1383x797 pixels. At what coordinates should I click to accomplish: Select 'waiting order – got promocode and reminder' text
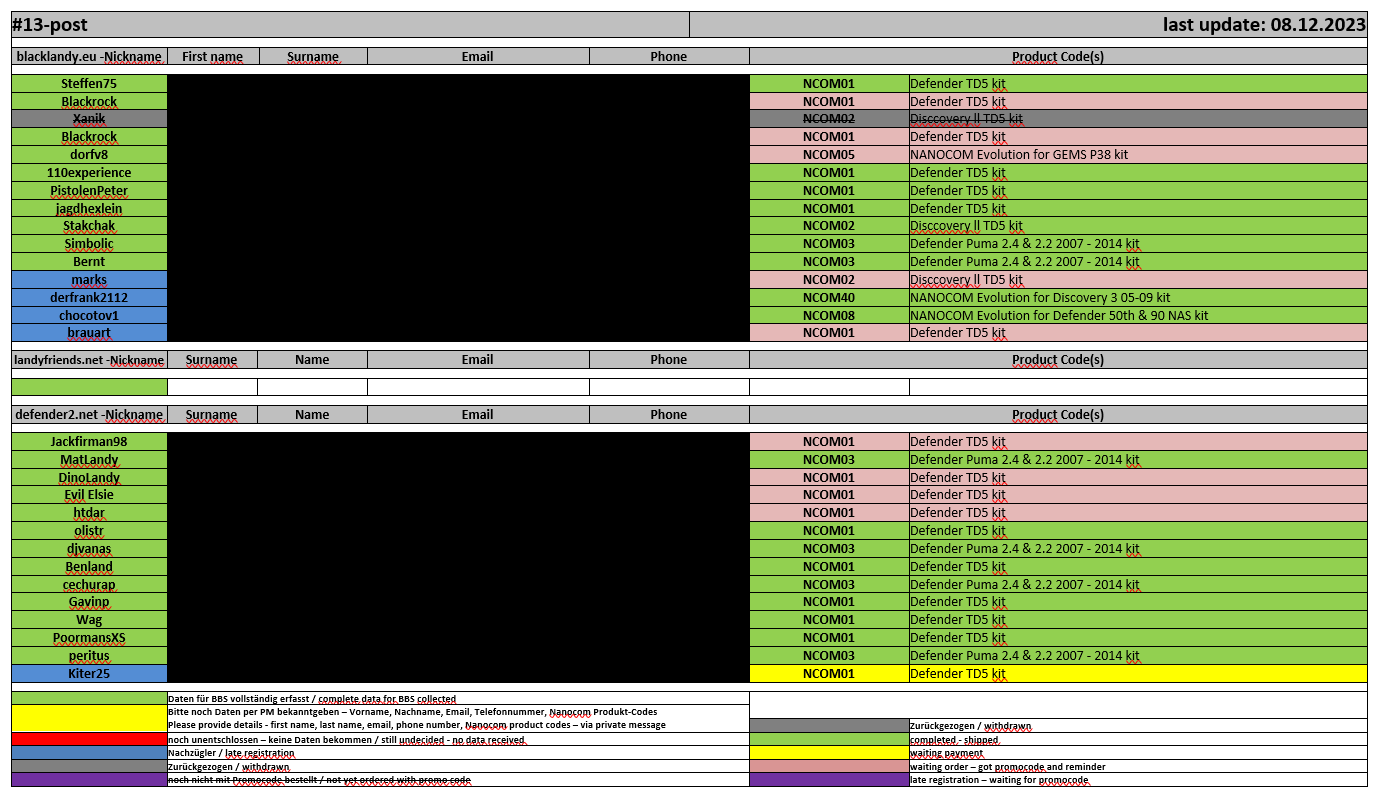click(x=1007, y=767)
